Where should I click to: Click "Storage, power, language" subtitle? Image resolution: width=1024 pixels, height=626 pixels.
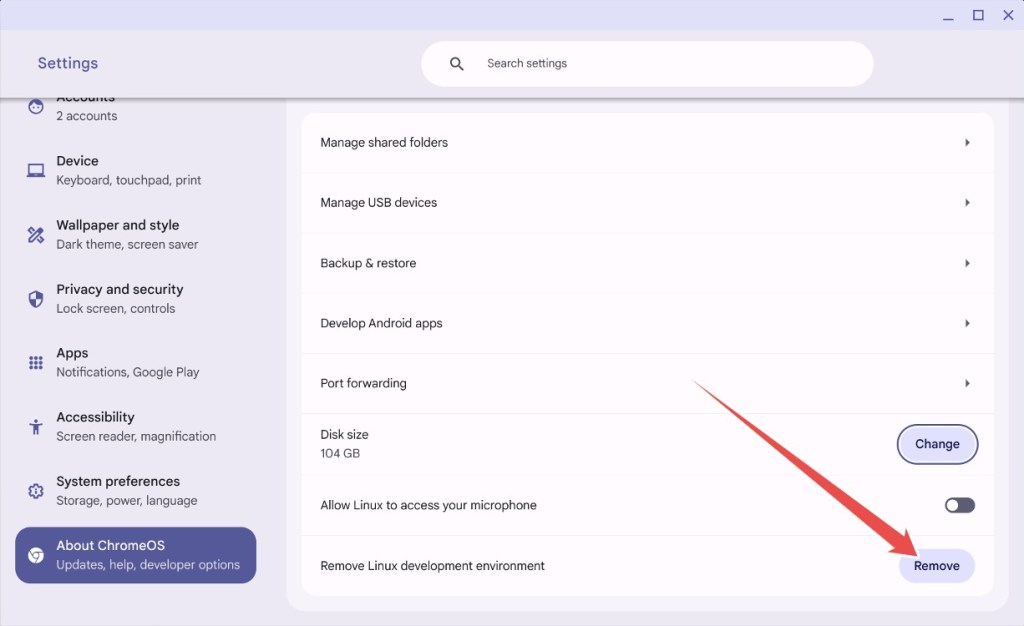click(x=127, y=501)
